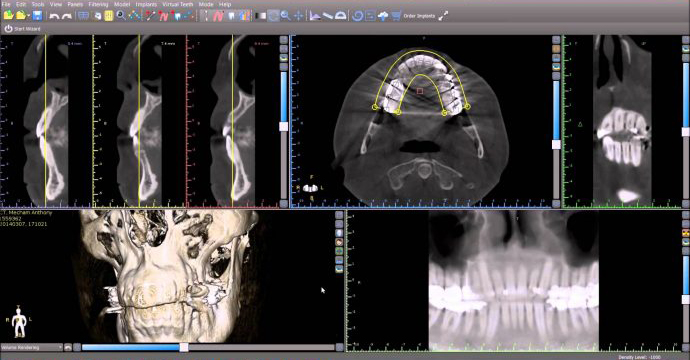
Task: Select the ruler distance measurement tool
Action: (x=328, y=16)
